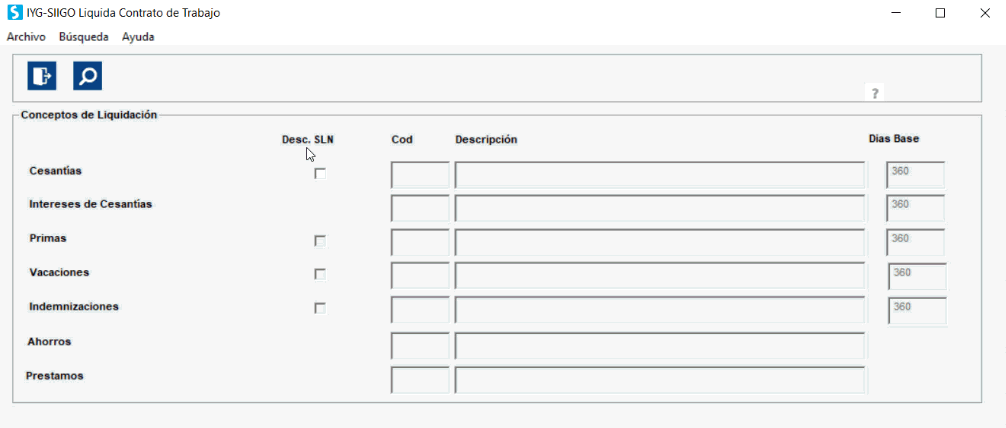The image size is (1006, 428).
Task: Toggle Desc. SLN checkbox for Indemnizaciones
Action: click(x=320, y=308)
